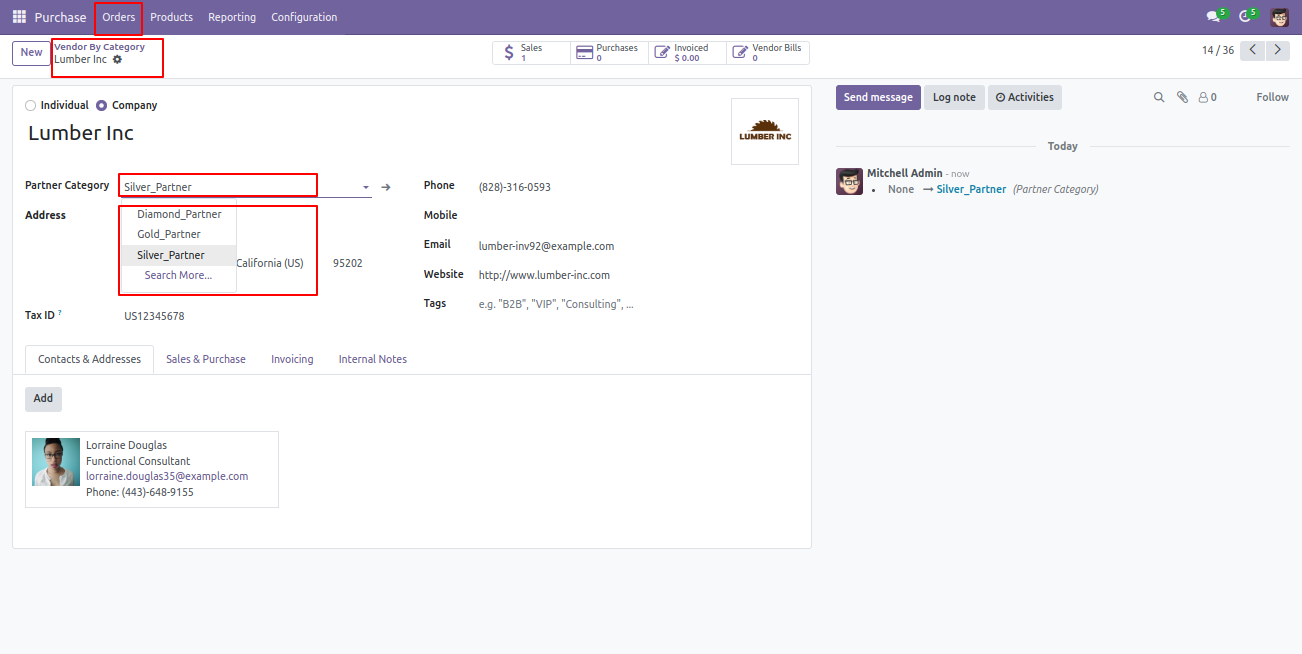The width and height of the screenshot is (1302, 654).
Task: Click the empty Mobile field
Action: (x=637, y=216)
